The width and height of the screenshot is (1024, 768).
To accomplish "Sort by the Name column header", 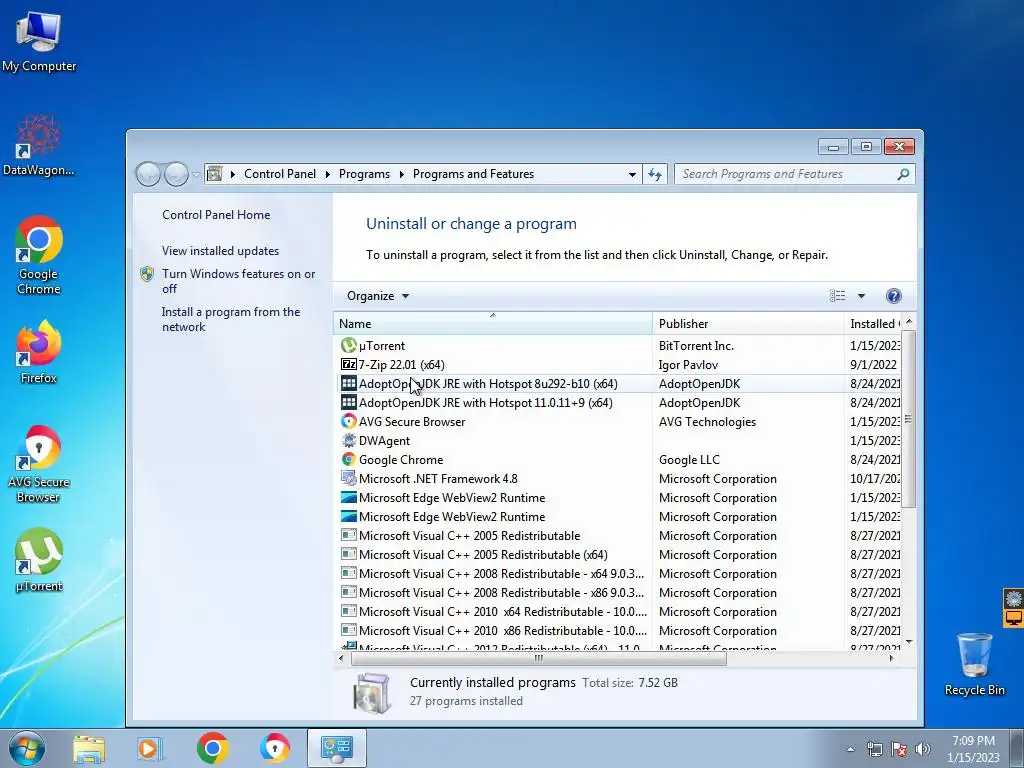I will point(492,323).
